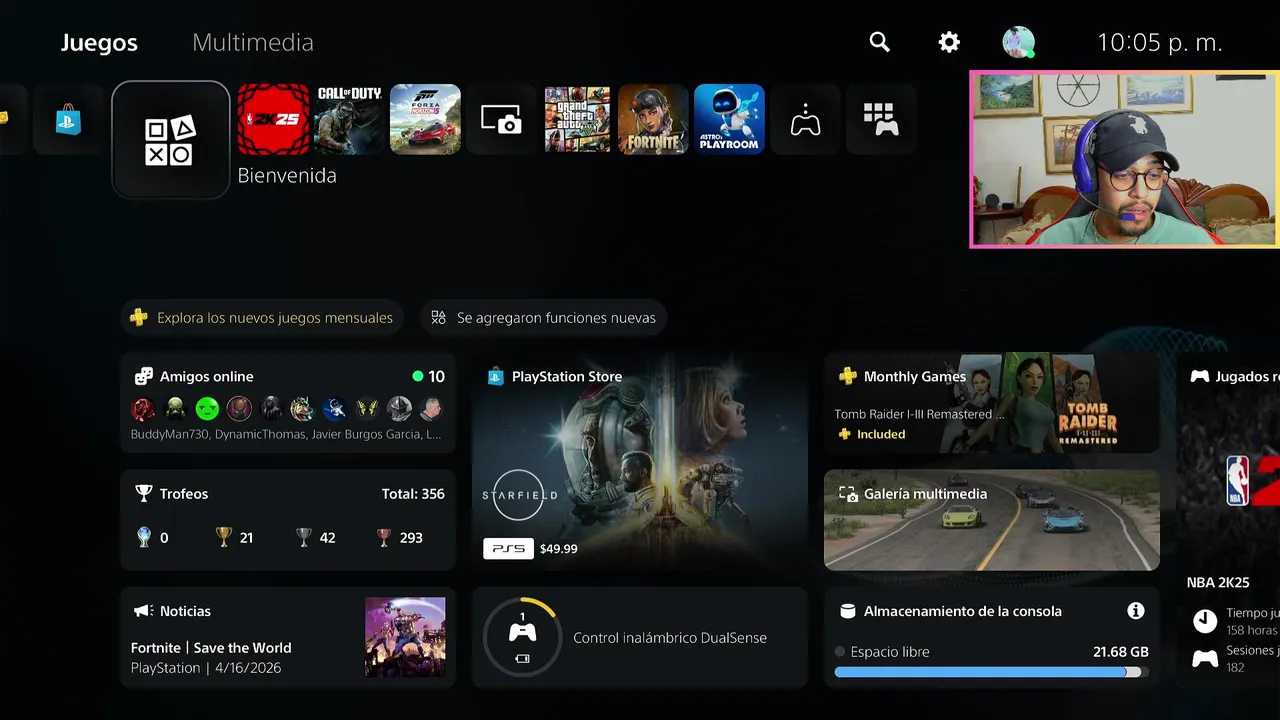
Task: Open the Noticias card megaphone icon
Action: pyautogui.click(x=144, y=611)
